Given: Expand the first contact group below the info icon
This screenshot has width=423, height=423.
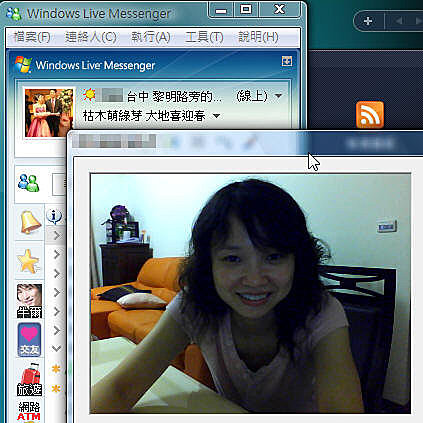Looking at the screenshot, I should pos(56,235).
